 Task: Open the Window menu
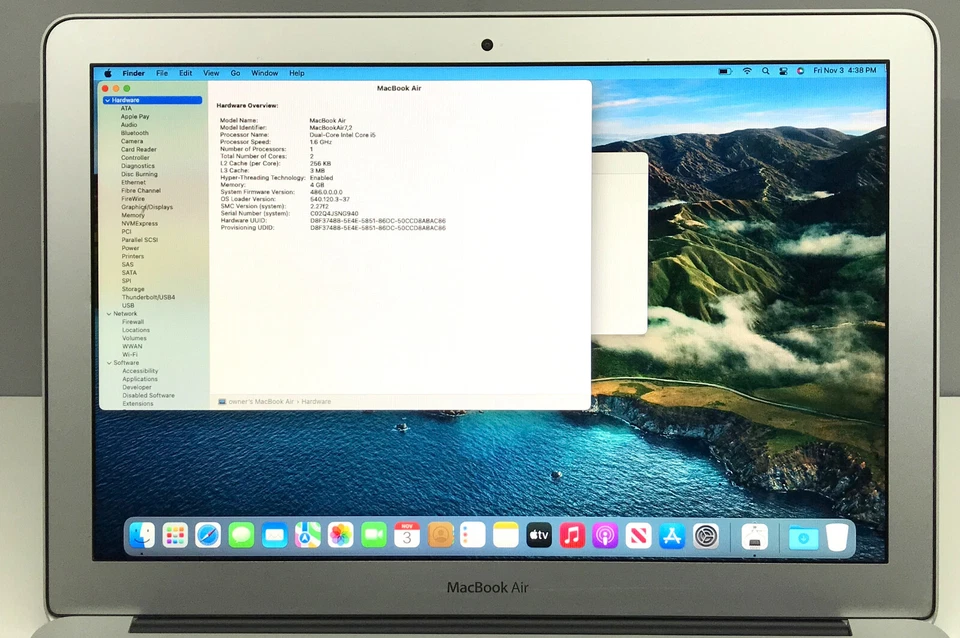pyautogui.click(x=264, y=72)
